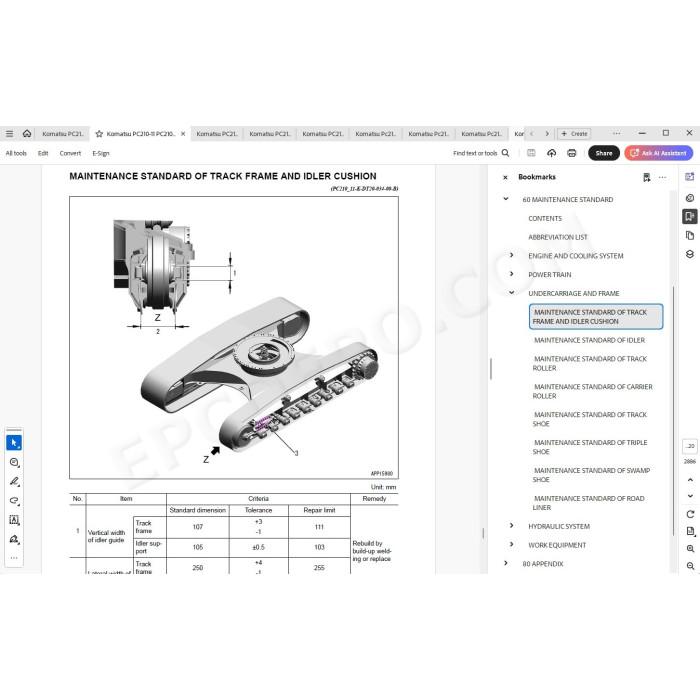Open MAINTENANCE STANDARD OF ROAD LINER bookmark
This screenshot has width=700, height=700.
(x=588, y=503)
